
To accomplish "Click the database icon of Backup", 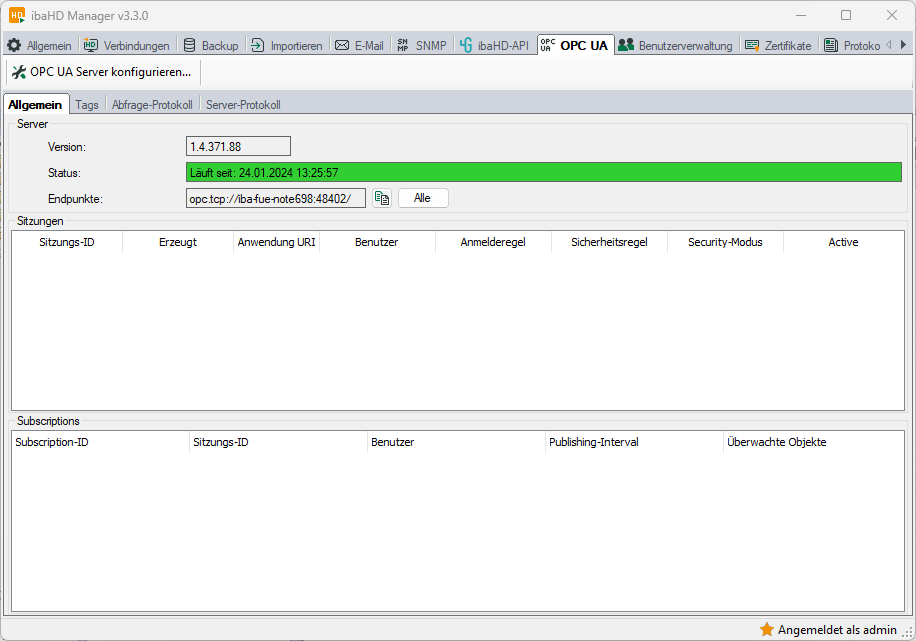I will point(189,45).
